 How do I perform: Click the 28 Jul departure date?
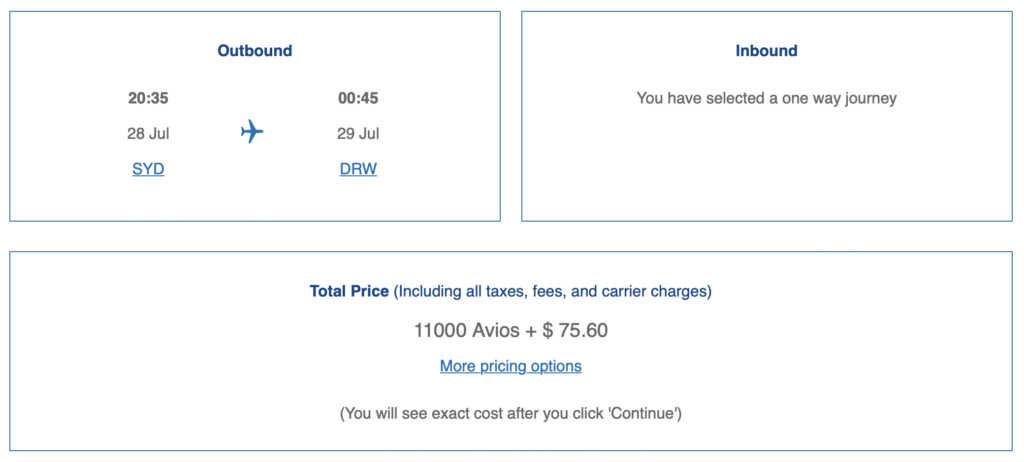[x=148, y=134]
